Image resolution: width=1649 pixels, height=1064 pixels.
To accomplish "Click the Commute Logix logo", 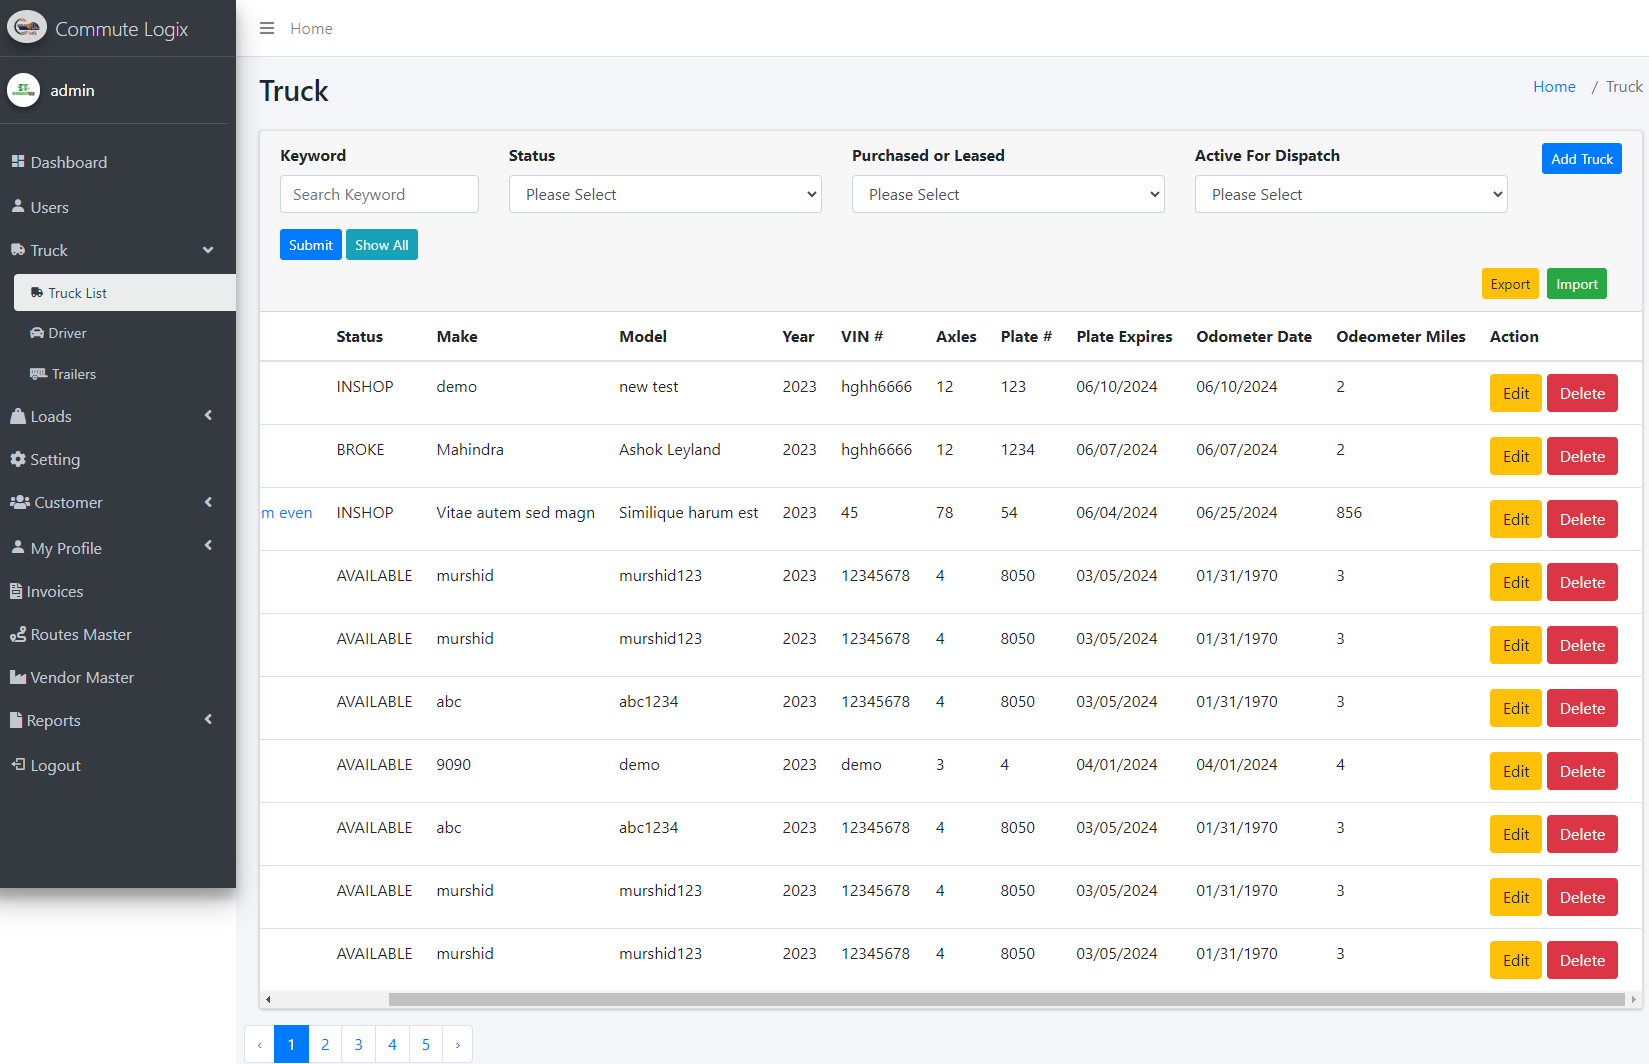I will [x=27, y=28].
